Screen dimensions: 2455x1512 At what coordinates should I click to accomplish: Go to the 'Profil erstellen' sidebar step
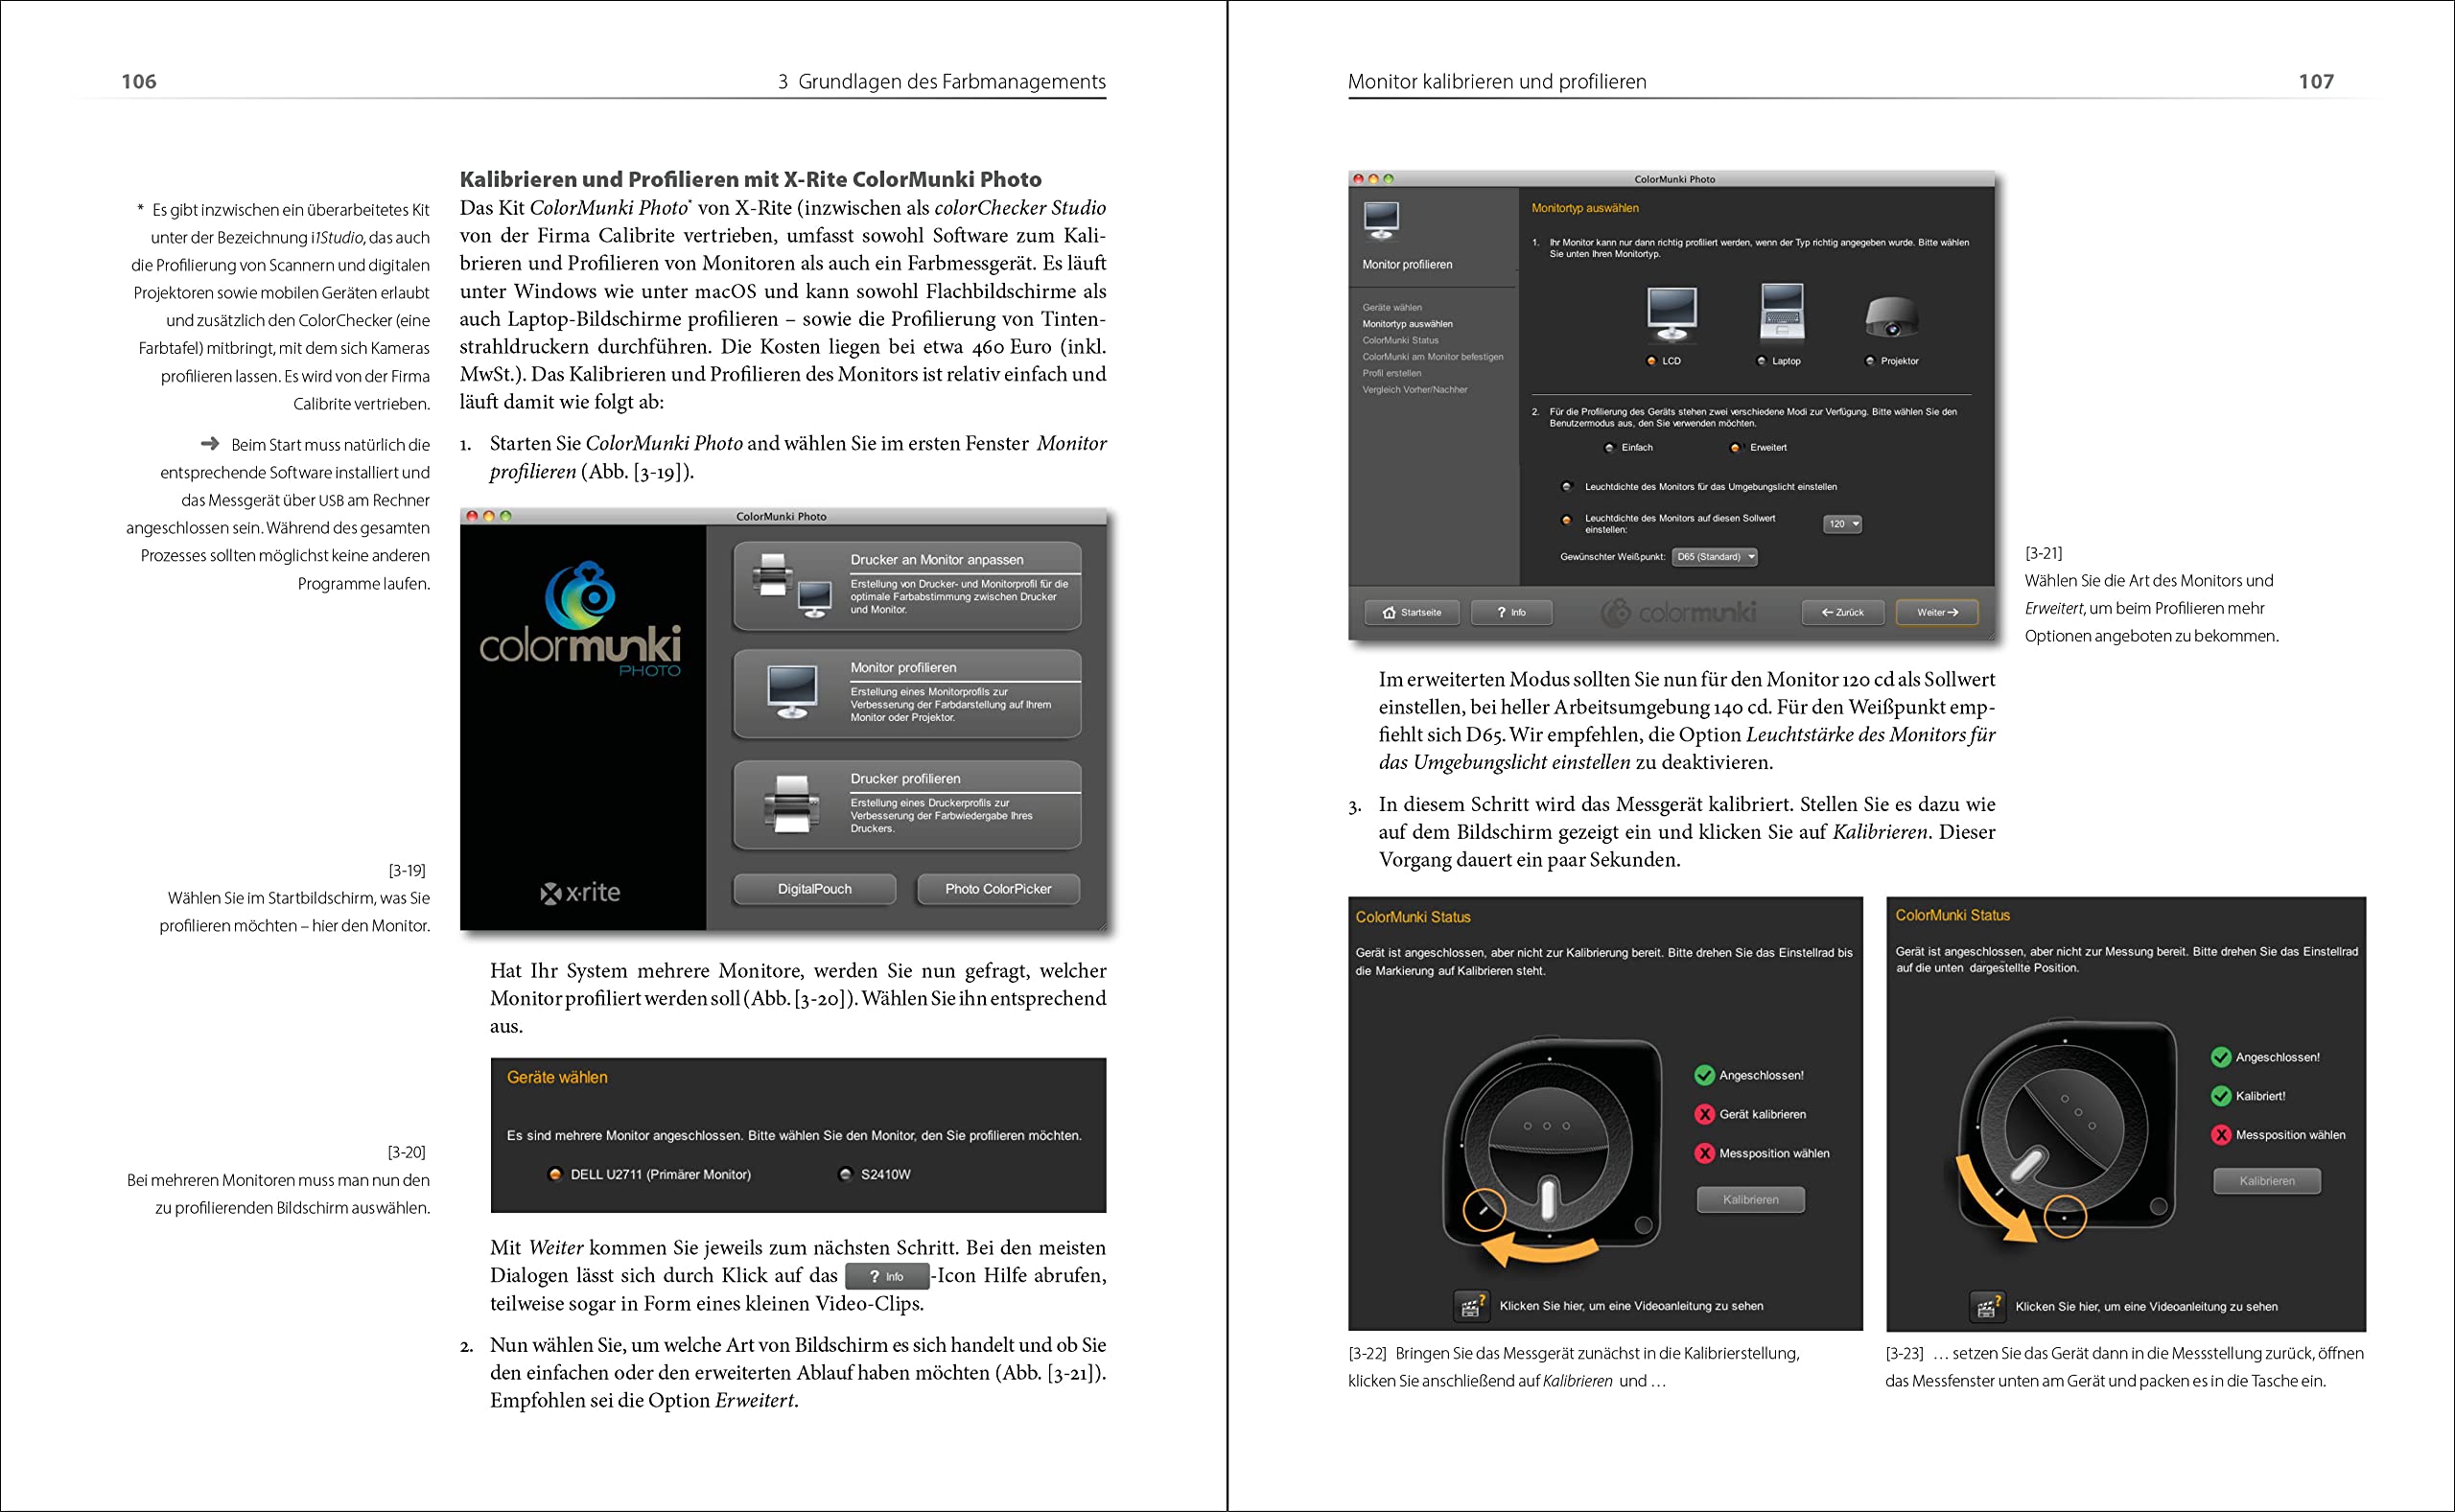(1391, 373)
